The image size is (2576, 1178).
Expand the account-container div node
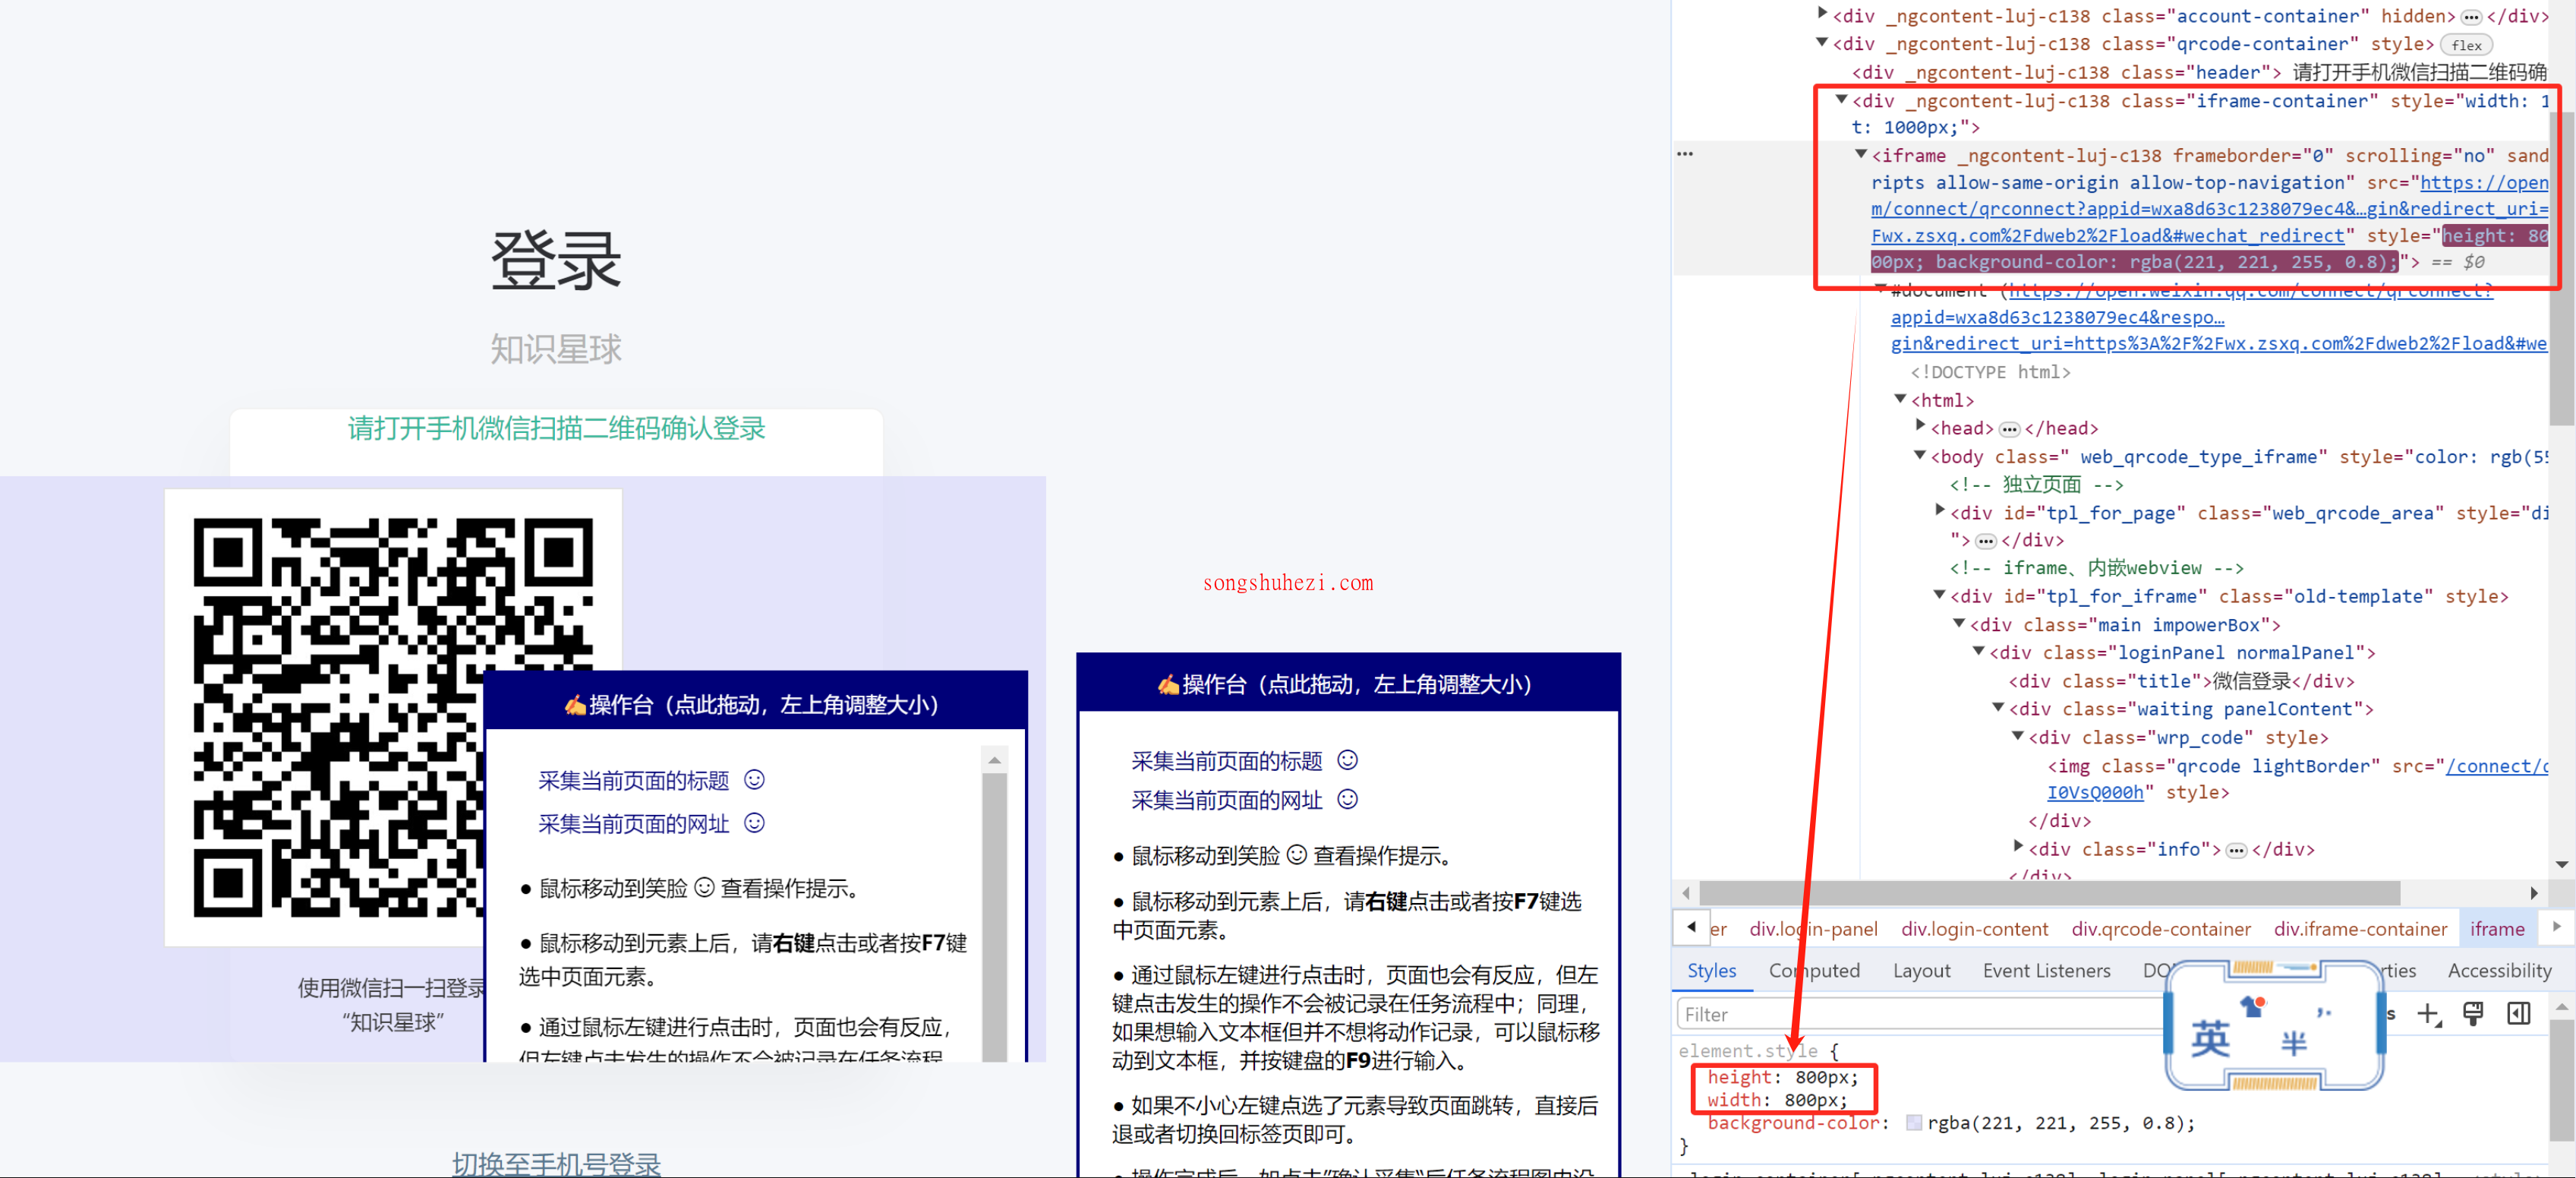(1822, 14)
